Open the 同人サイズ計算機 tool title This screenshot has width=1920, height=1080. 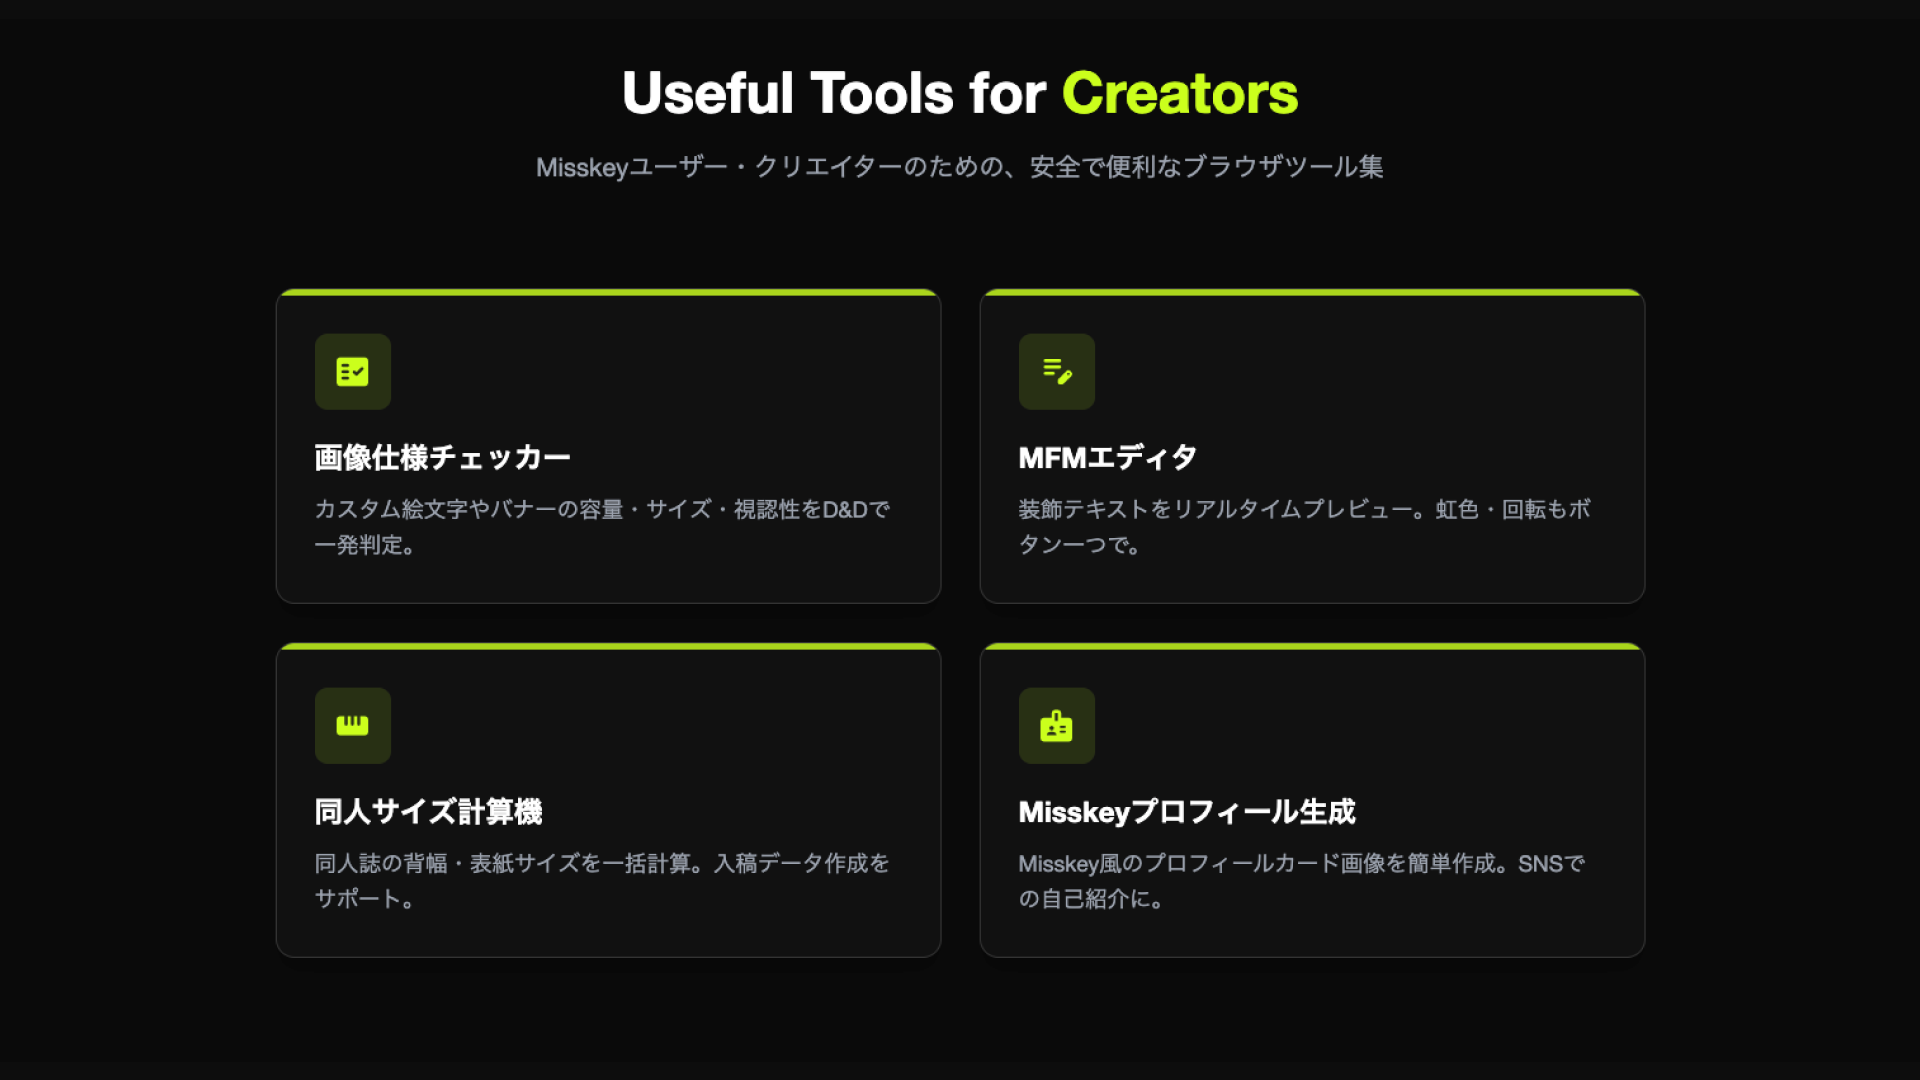click(429, 812)
